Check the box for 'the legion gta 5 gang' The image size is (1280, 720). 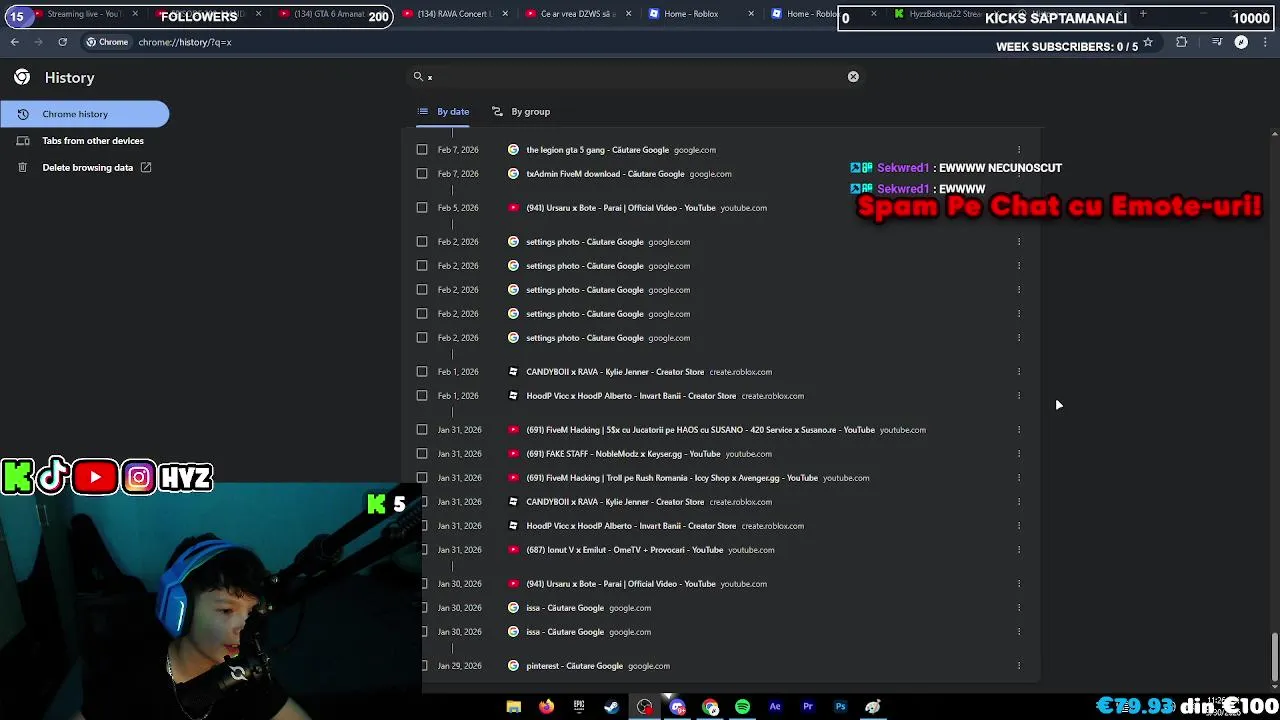click(x=422, y=150)
